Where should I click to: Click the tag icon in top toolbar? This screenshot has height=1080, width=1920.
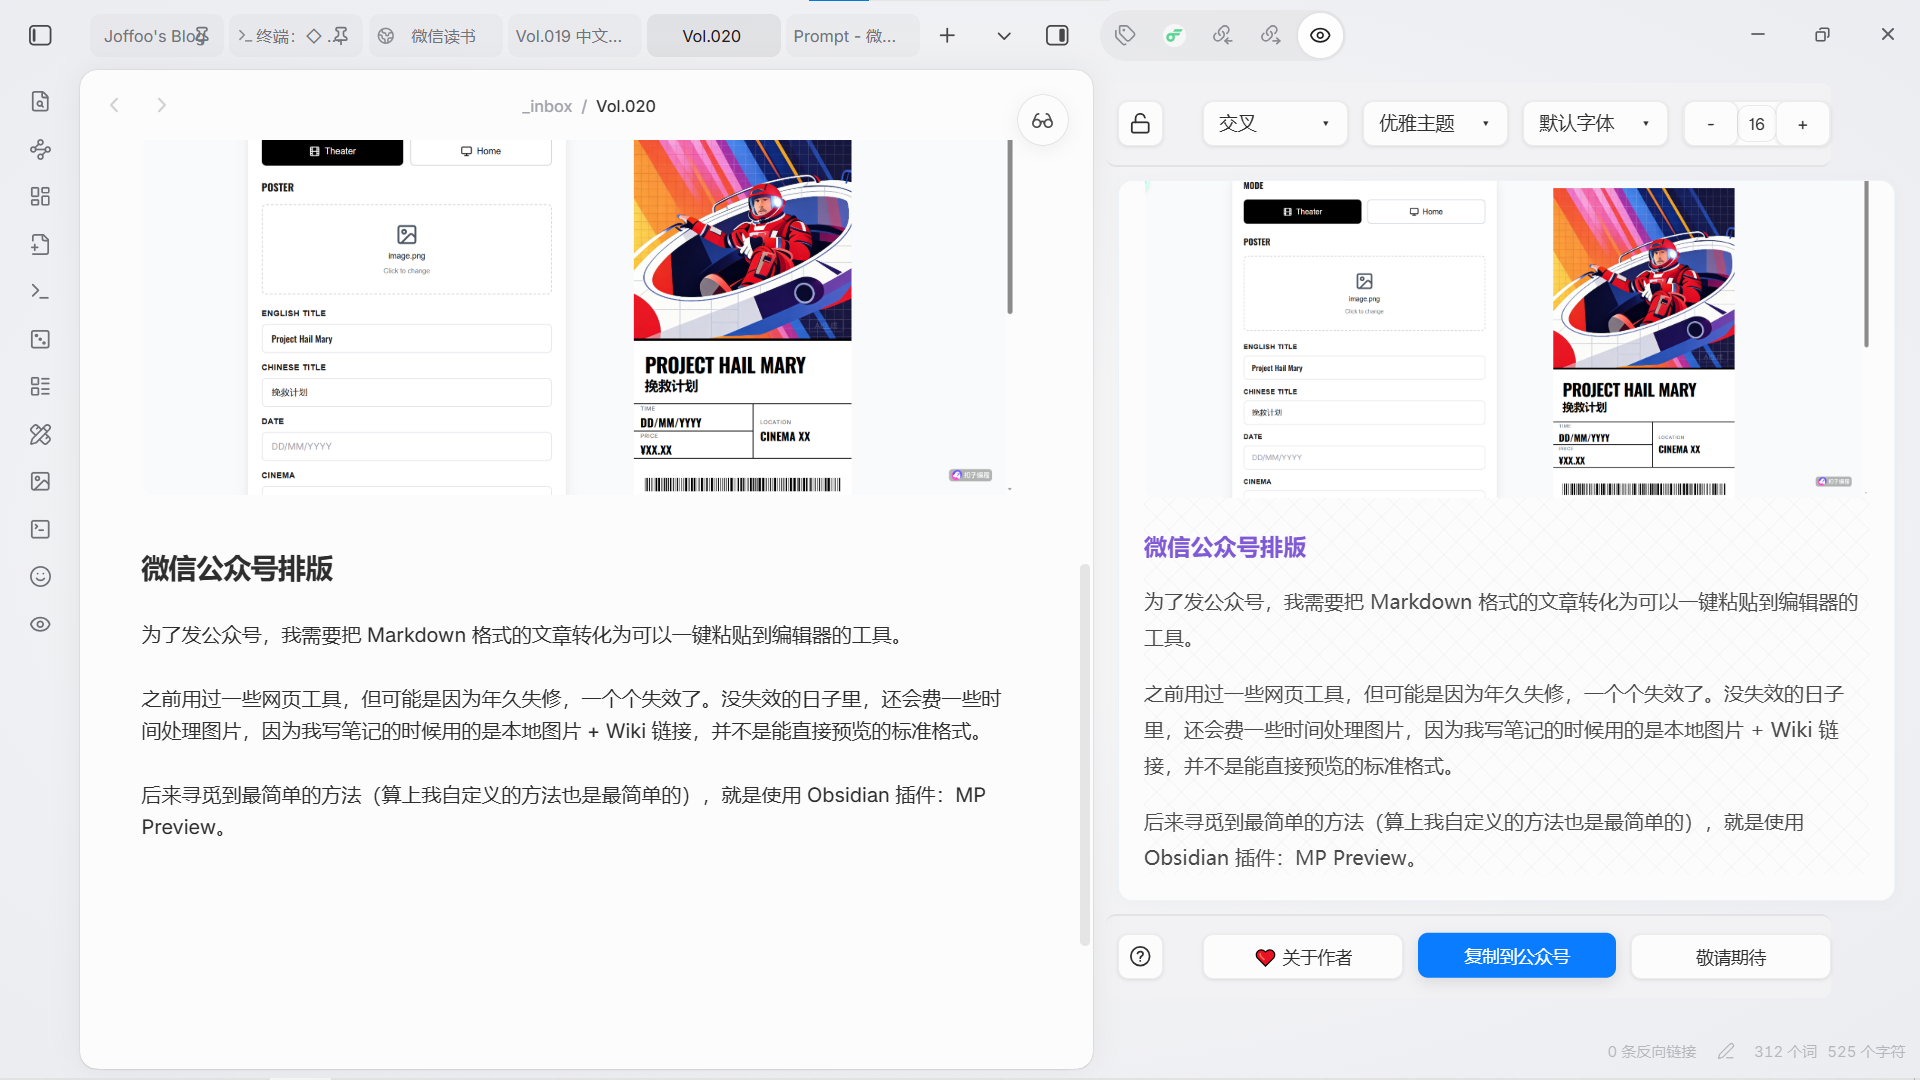(1125, 36)
